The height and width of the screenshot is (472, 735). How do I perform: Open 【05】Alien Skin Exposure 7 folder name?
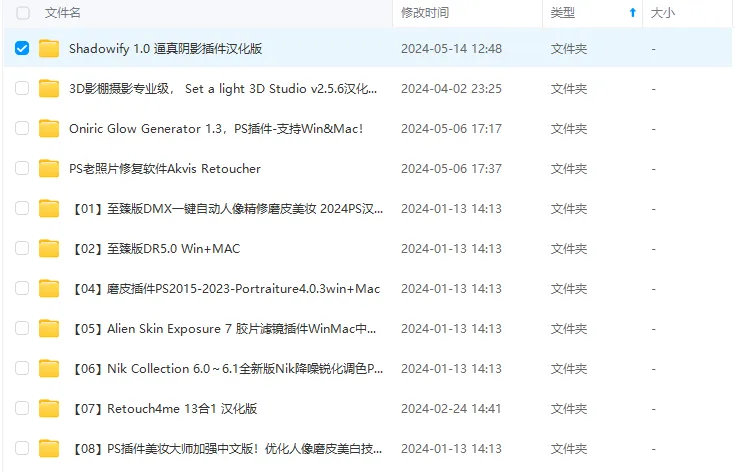(224, 329)
